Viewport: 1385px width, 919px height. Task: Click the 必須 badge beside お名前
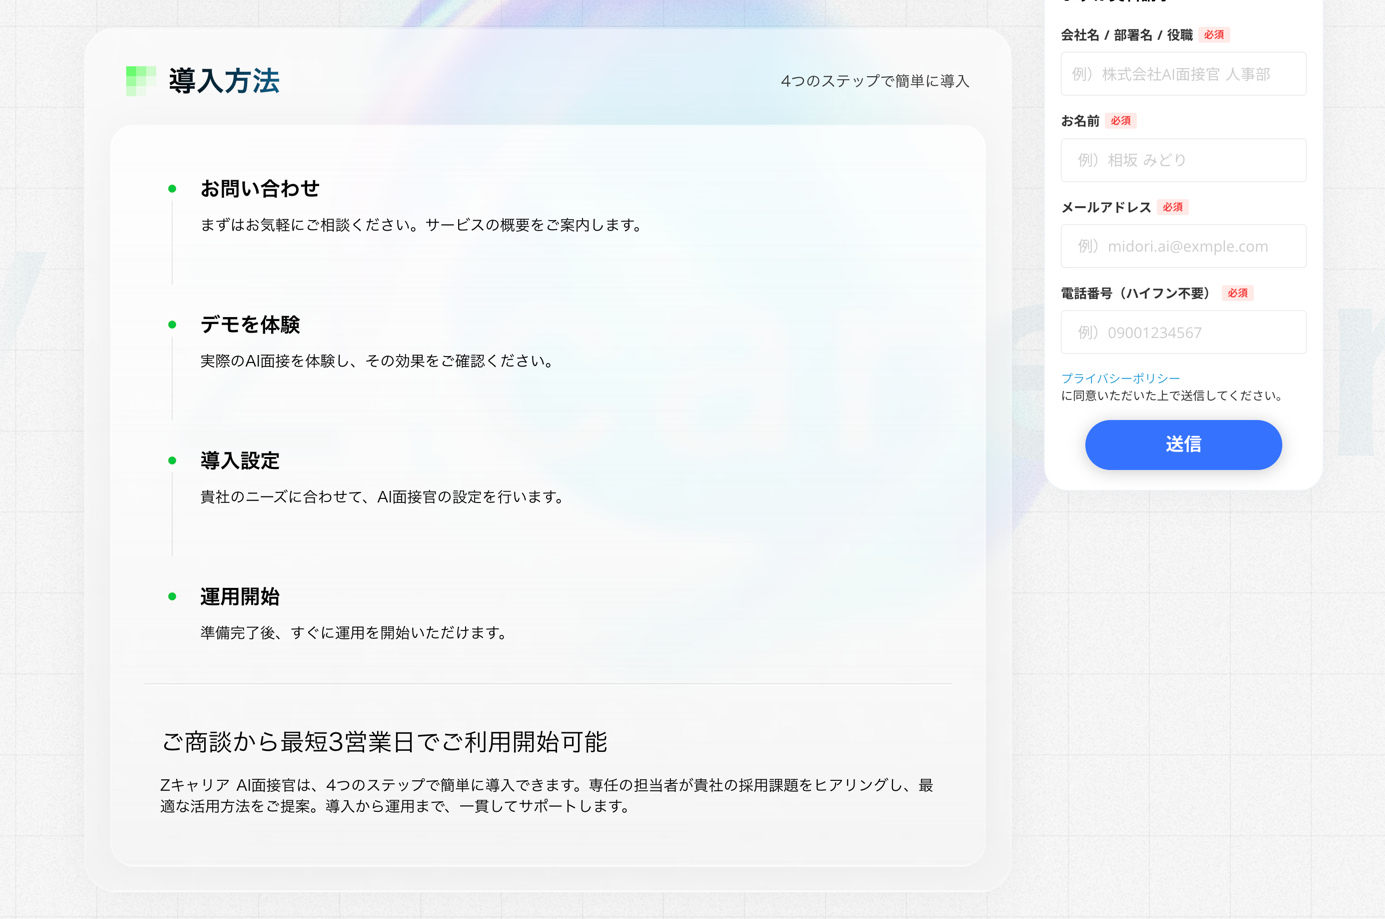pos(1120,121)
